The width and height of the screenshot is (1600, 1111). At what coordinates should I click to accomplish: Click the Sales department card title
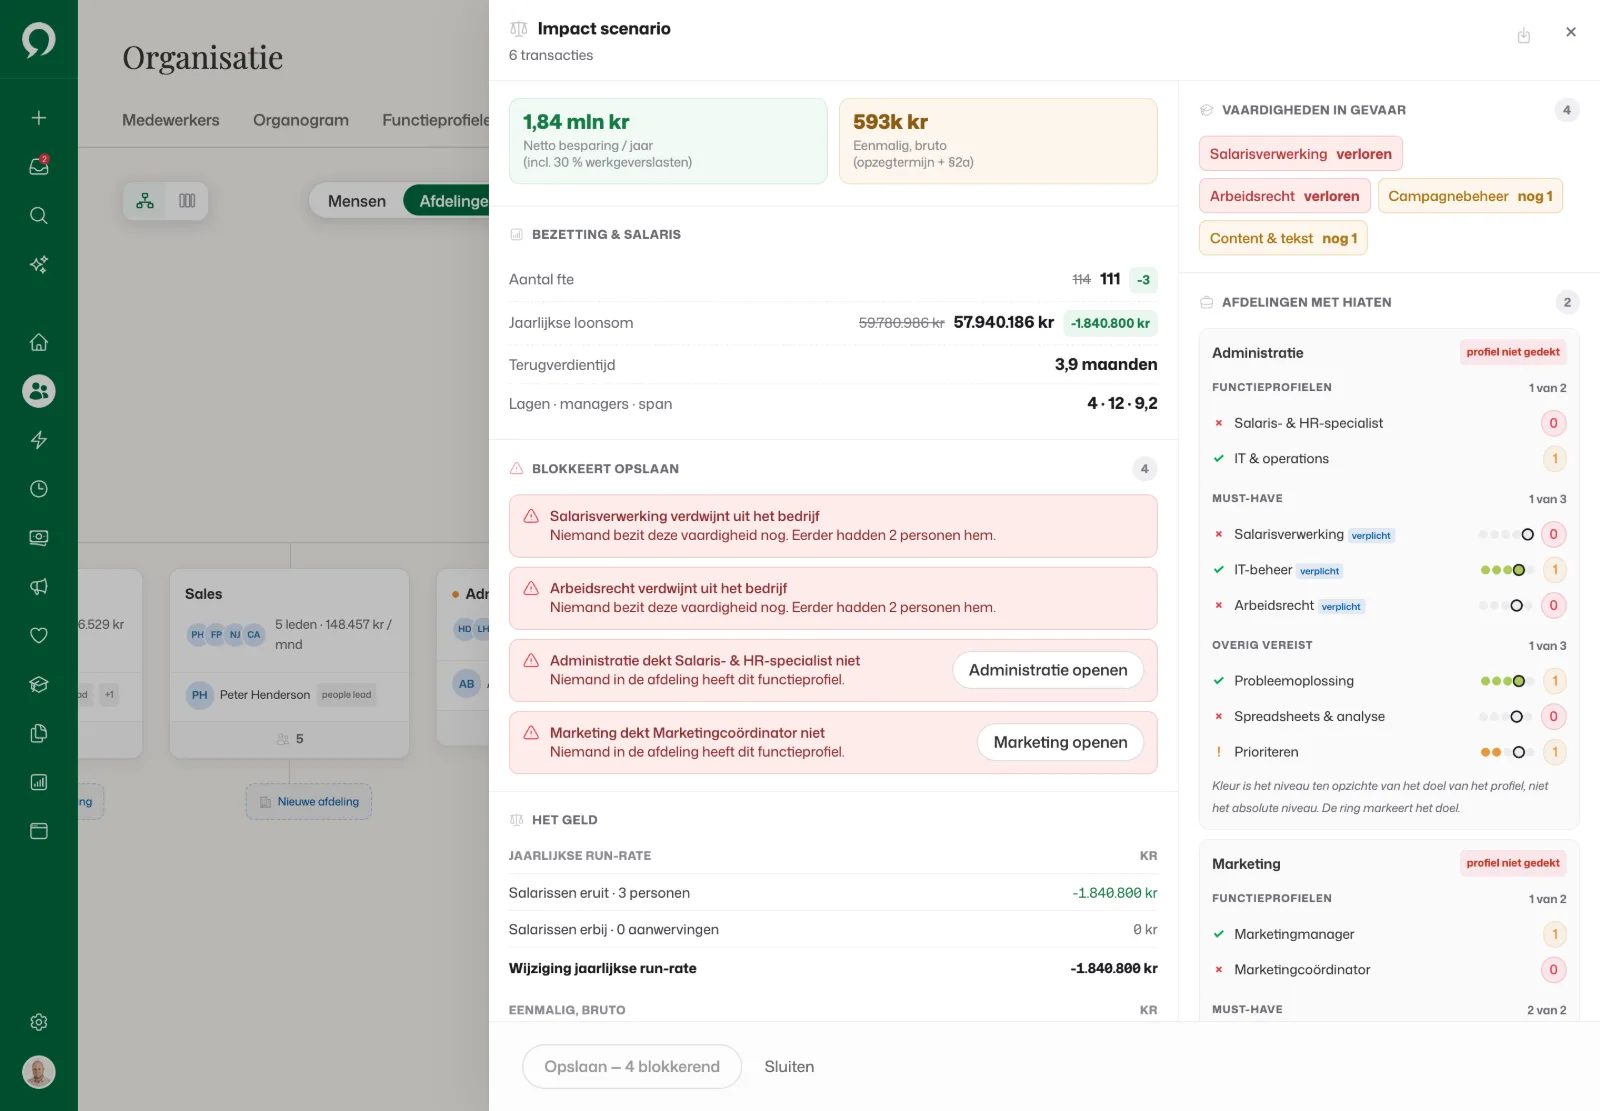point(204,594)
